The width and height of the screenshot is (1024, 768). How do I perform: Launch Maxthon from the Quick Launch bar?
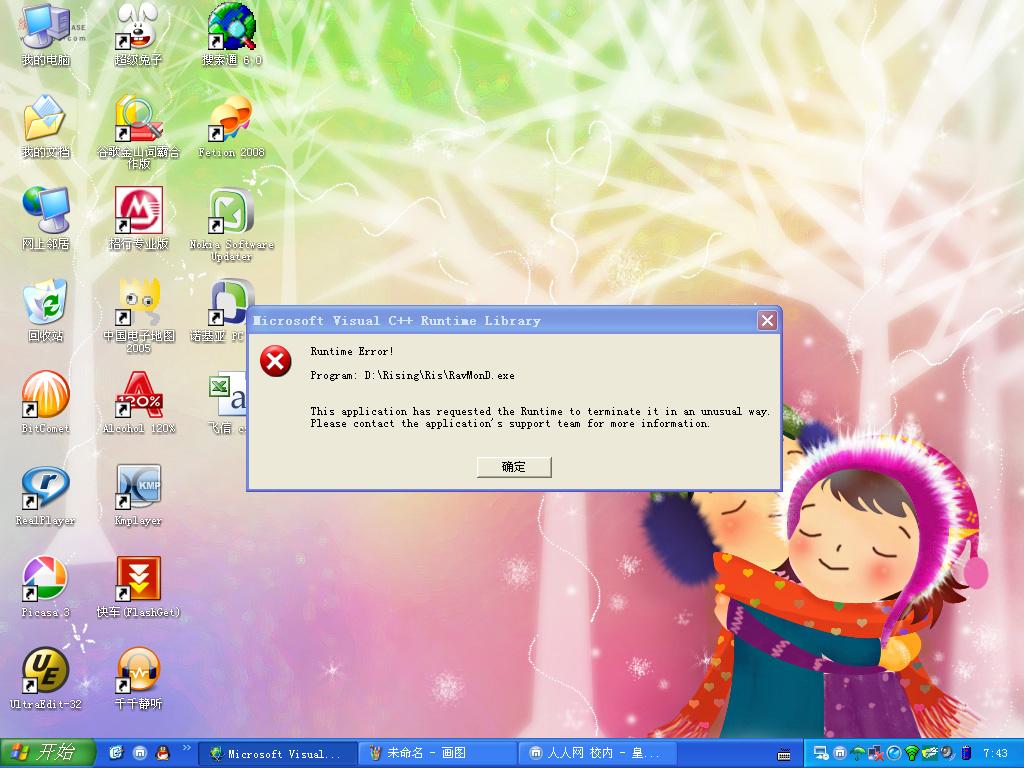[x=140, y=753]
